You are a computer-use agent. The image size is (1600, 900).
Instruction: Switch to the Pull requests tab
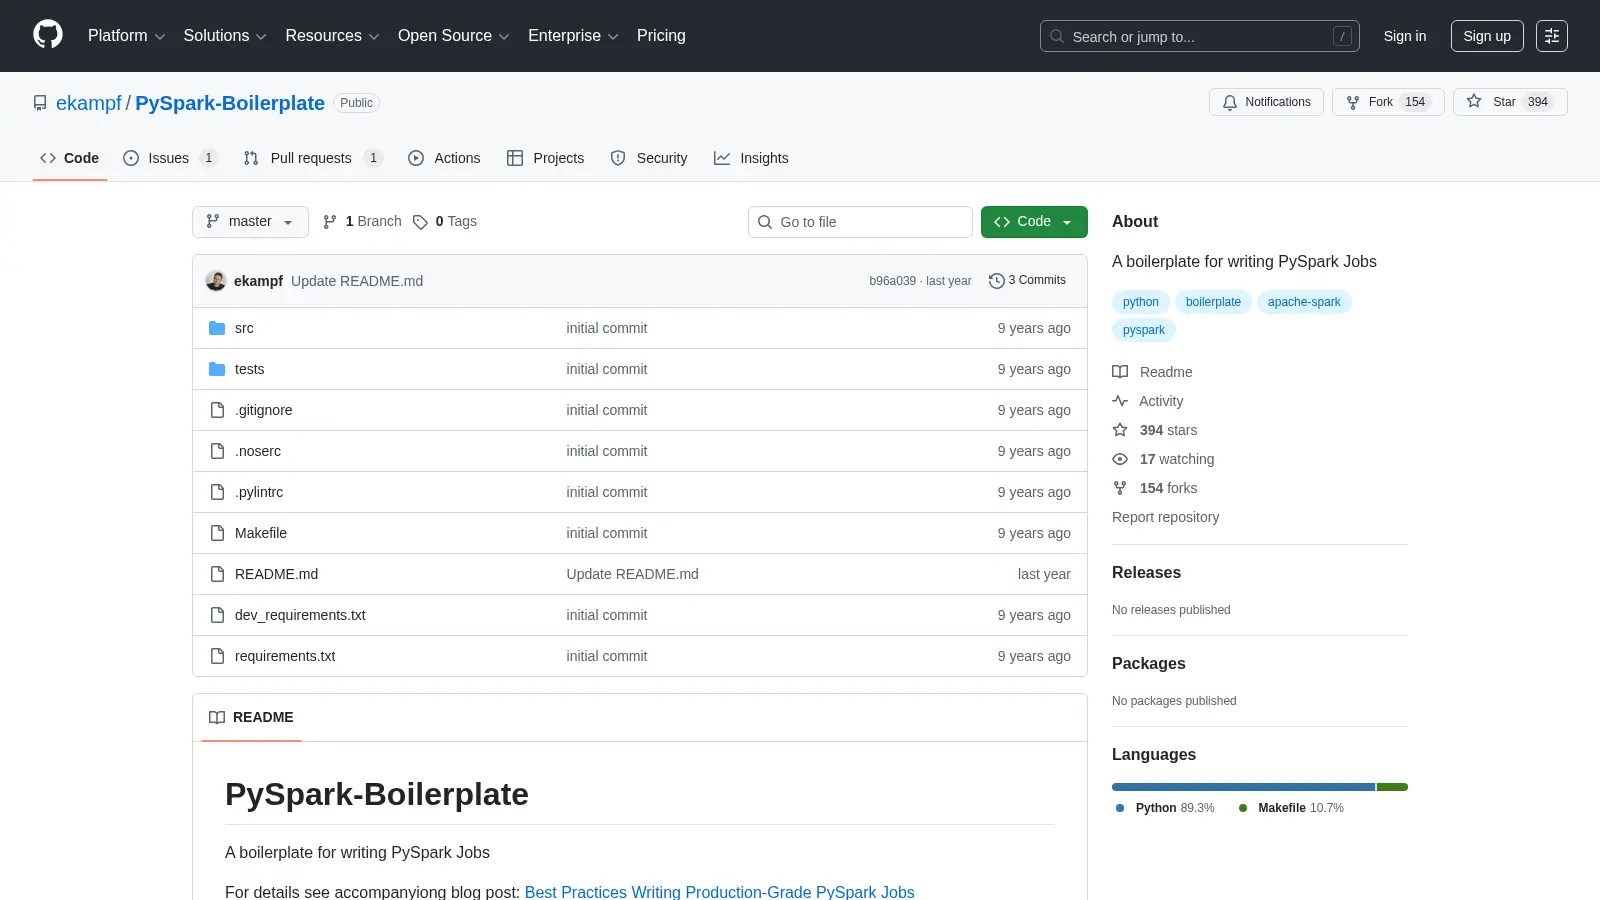[x=313, y=158]
